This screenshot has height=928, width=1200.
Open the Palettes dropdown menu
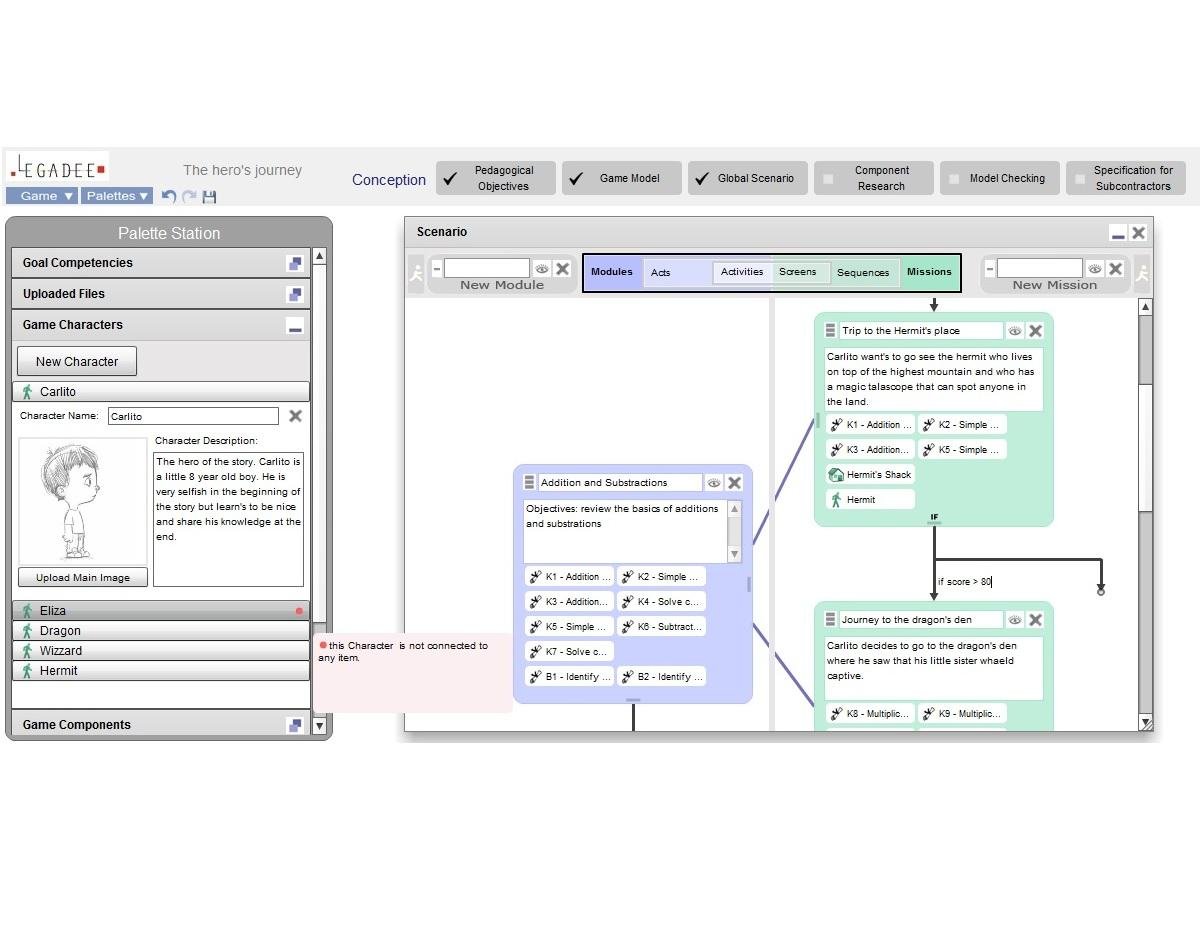tap(115, 196)
